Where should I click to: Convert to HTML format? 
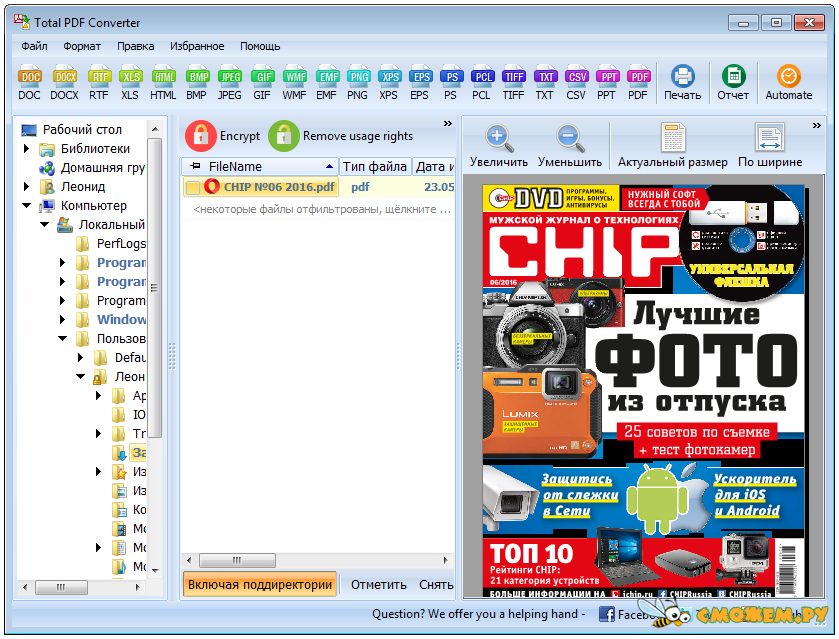tap(163, 83)
